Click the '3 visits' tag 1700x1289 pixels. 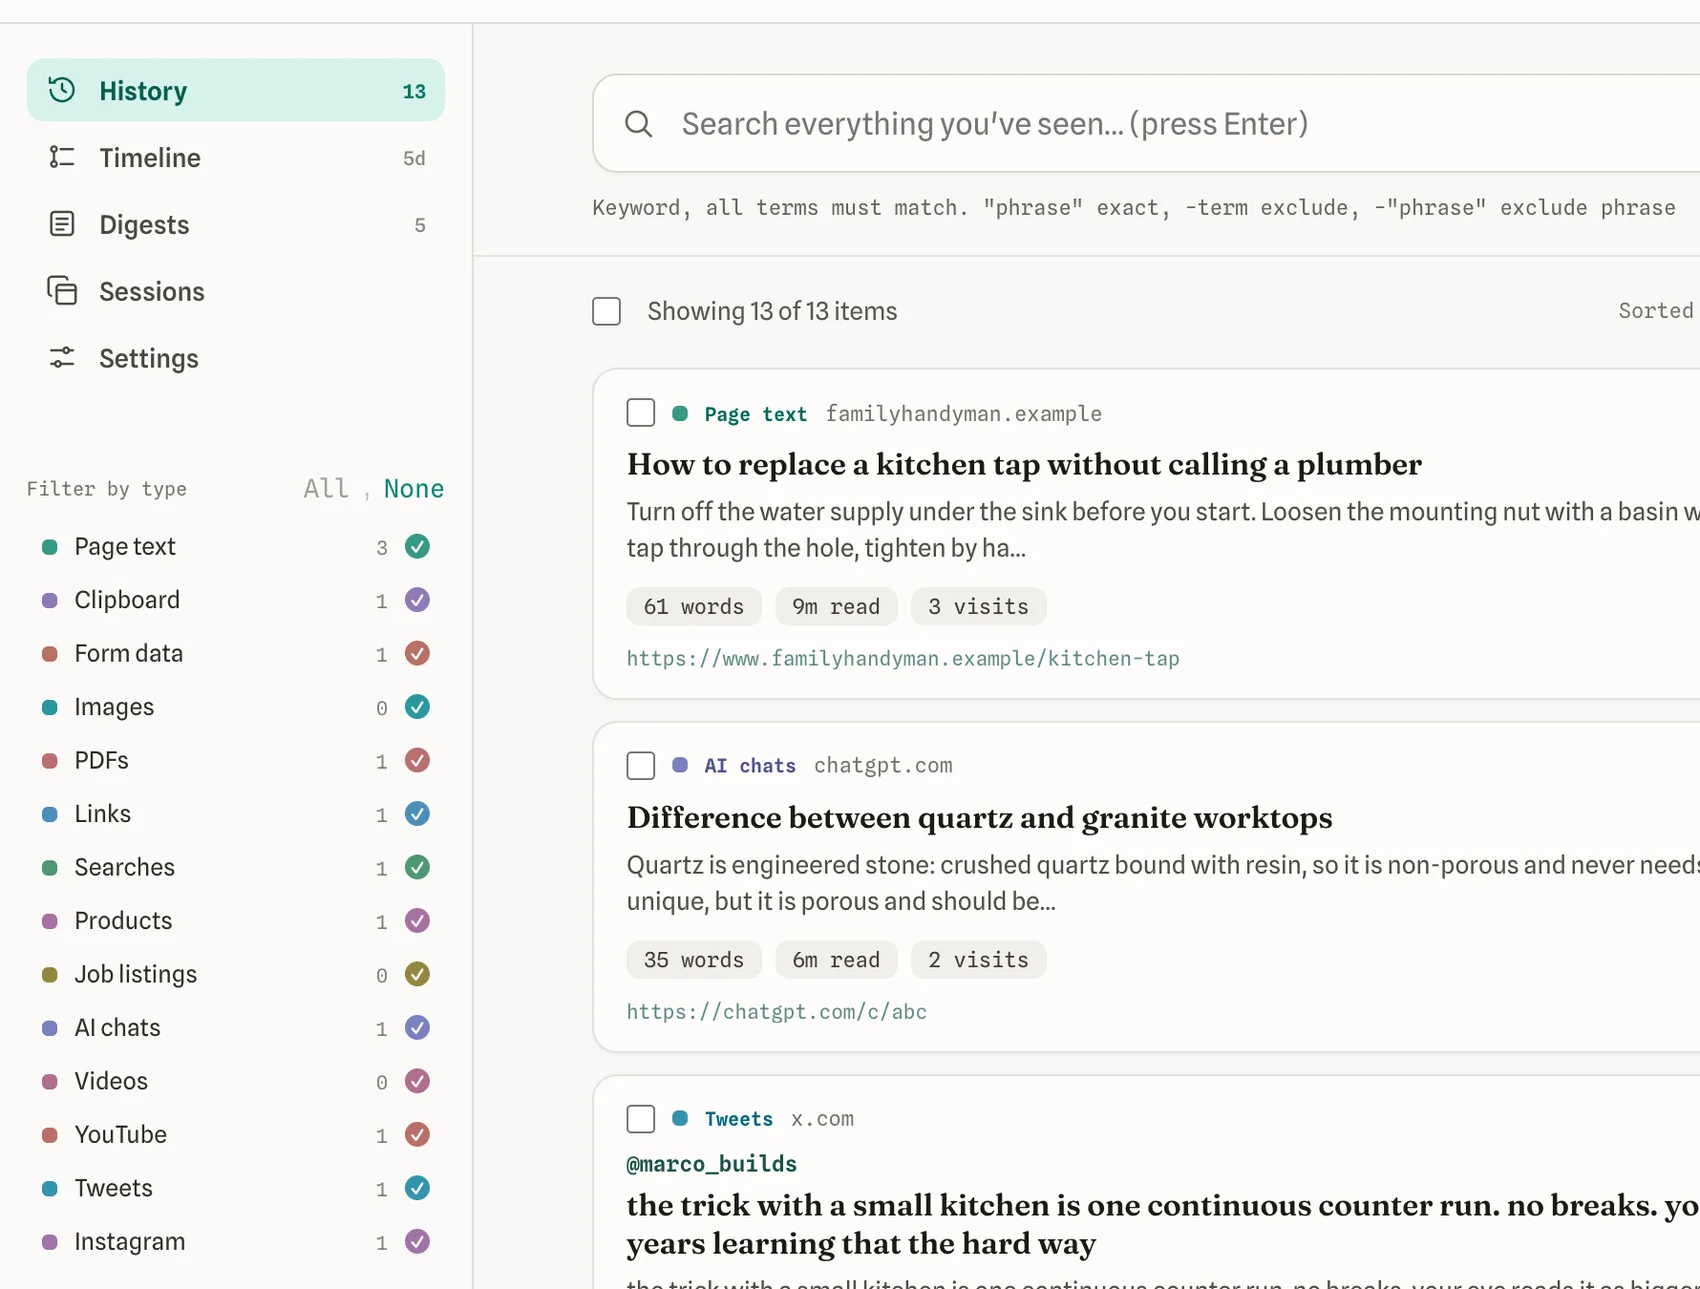coord(978,606)
